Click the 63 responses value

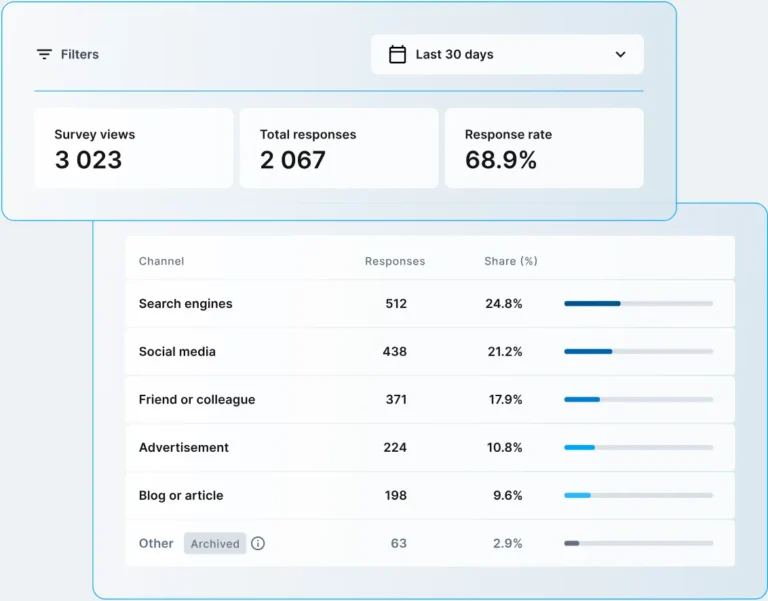pyautogui.click(x=399, y=543)
